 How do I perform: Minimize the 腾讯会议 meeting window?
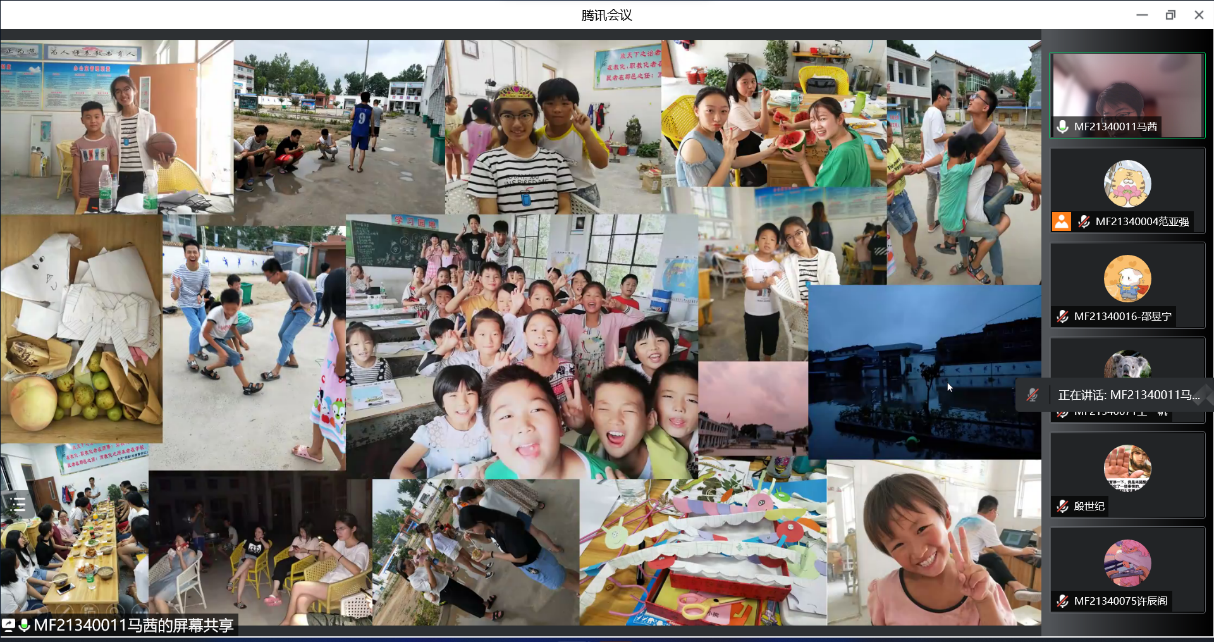point(1141,15)
